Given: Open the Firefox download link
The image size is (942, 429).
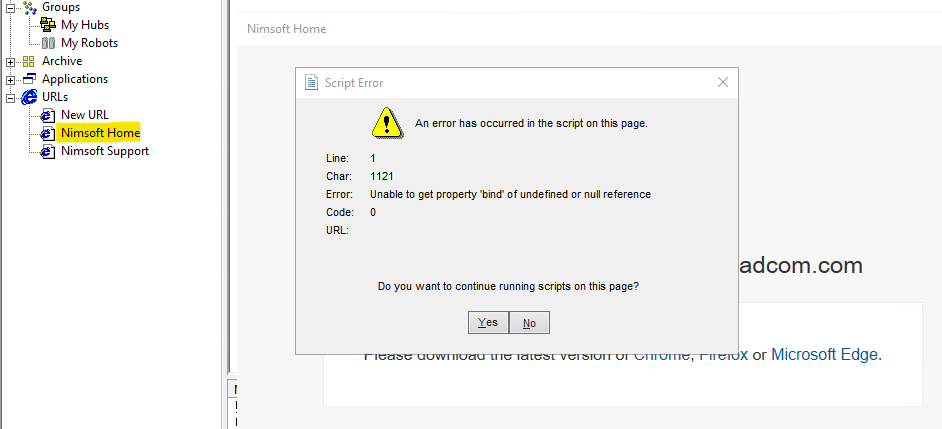Looking at the screenshot, I should click(x=723, y=354).
